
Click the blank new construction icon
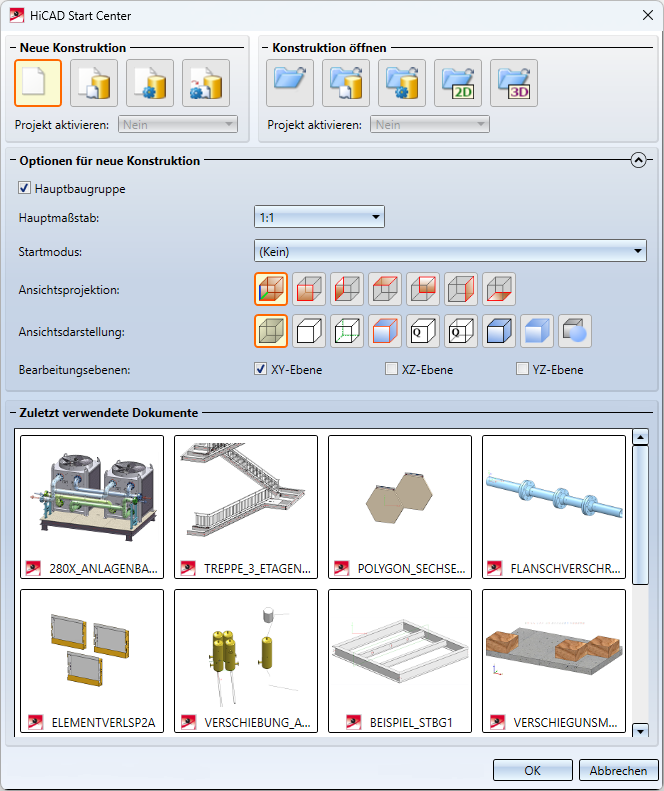(x=38, y=83)
